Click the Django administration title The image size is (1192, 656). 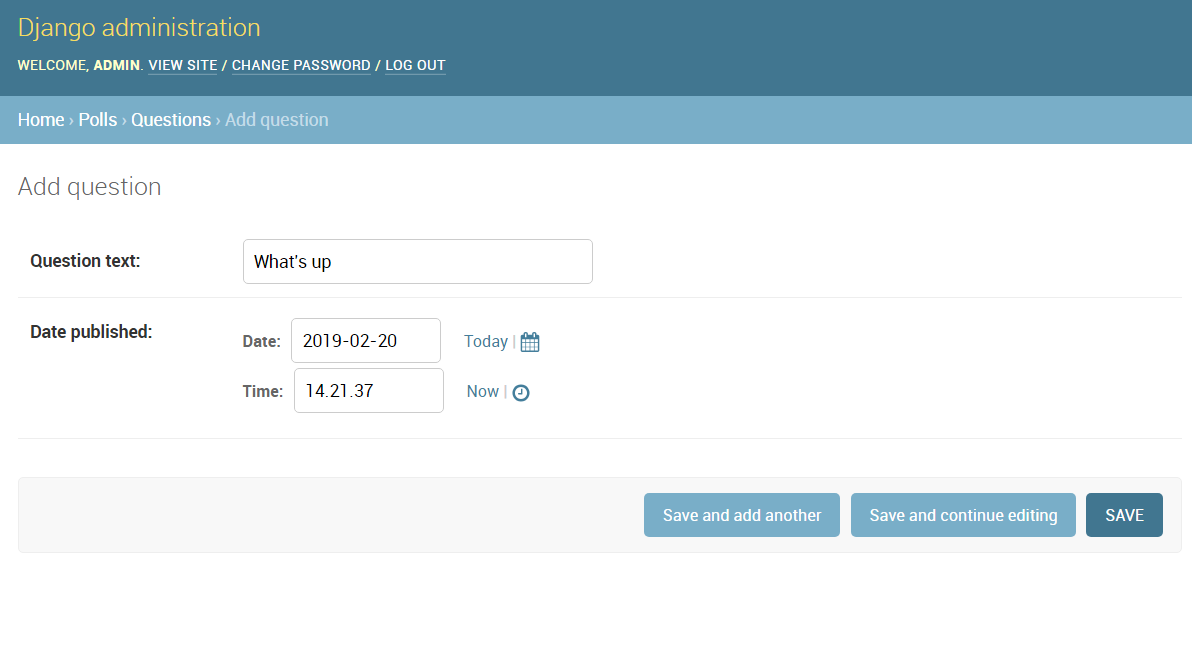(x=139, y=27)
